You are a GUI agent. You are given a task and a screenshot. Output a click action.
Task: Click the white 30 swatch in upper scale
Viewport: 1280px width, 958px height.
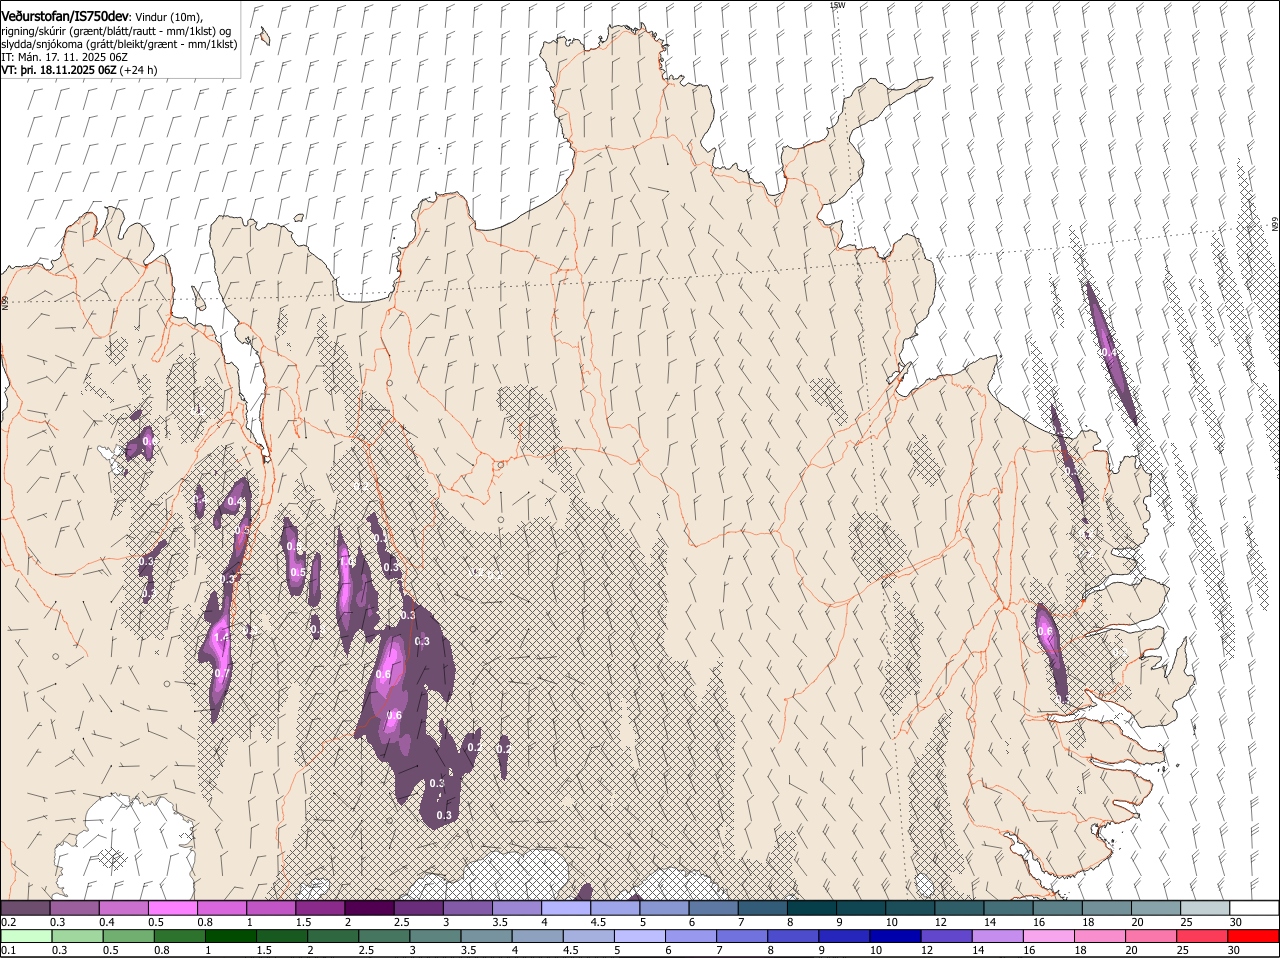click(1254, 908)
